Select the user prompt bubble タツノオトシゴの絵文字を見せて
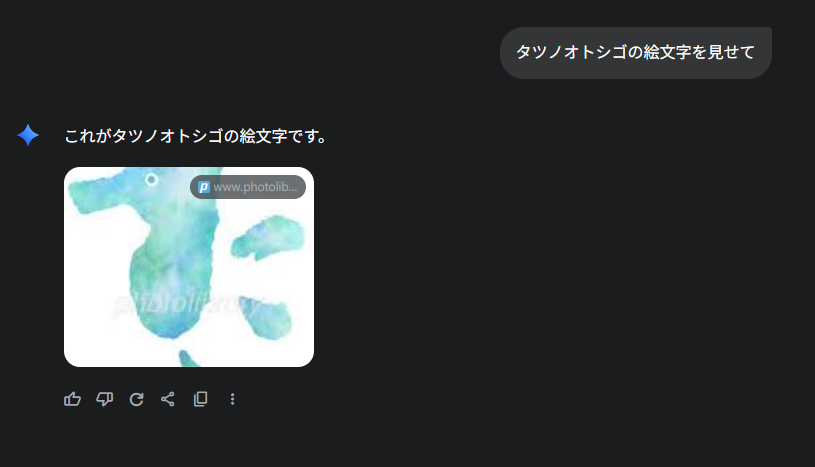 point(636,53)
